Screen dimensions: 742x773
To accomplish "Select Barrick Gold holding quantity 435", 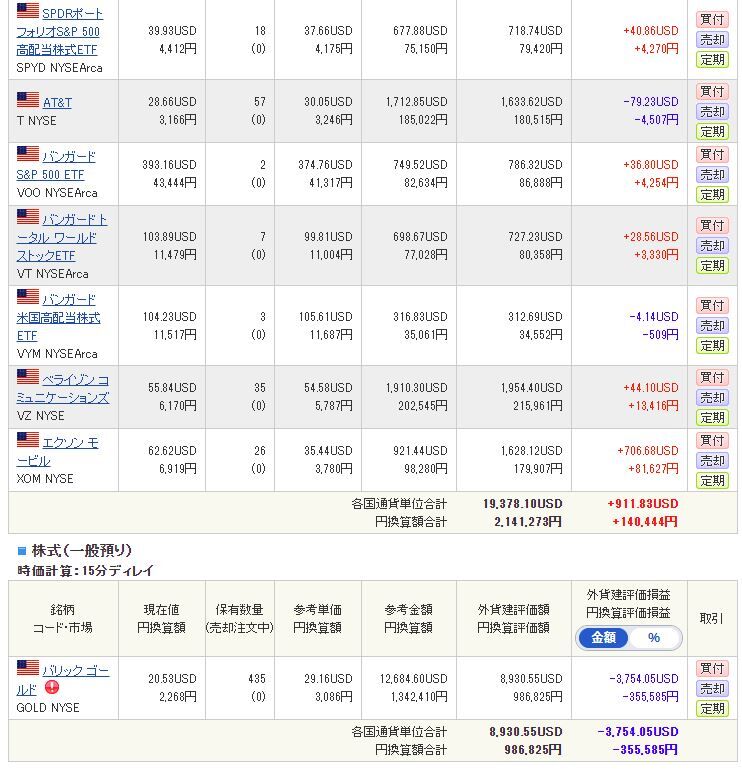I will tap(257, 679).
